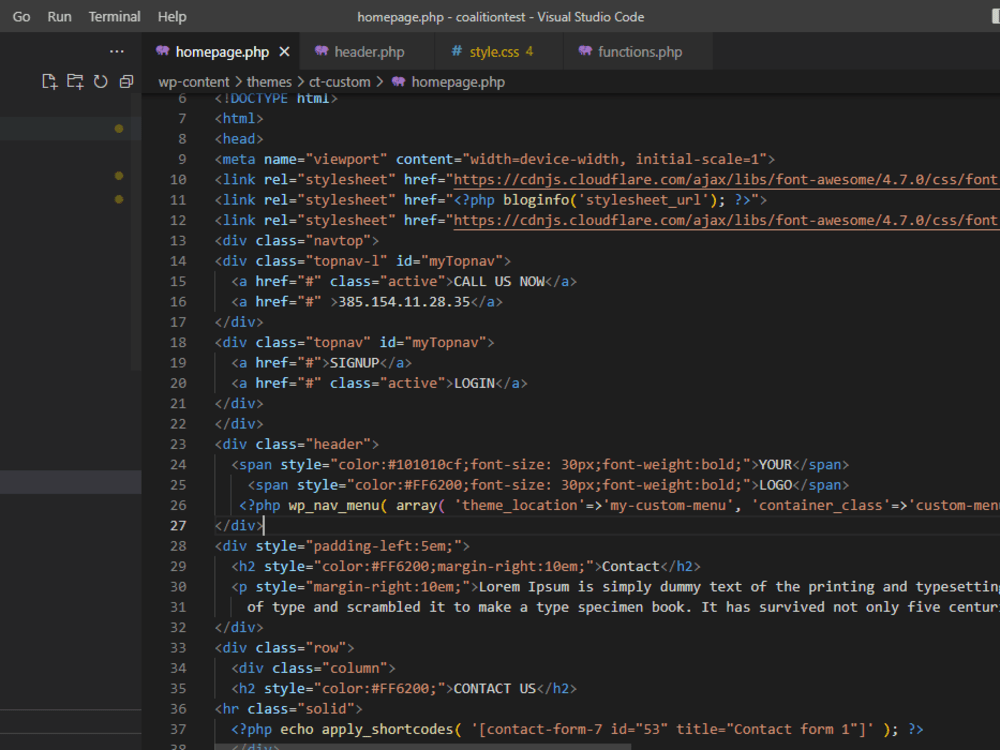
Task: Click the PHP icon on header.php tab
Action: [321, 51]
